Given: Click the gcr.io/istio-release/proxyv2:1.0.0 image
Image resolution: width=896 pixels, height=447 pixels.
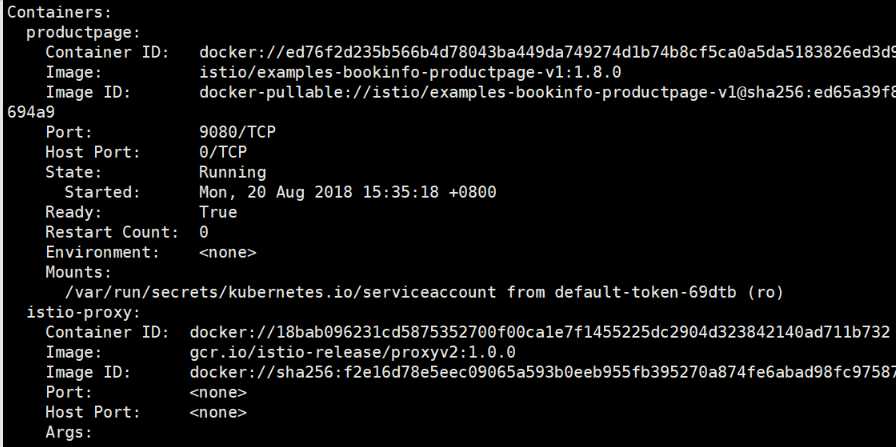Looking at the screenshot, I should pos(353,353).
